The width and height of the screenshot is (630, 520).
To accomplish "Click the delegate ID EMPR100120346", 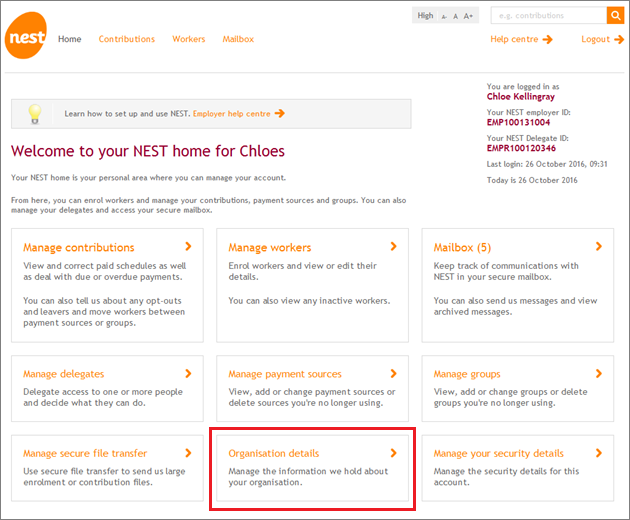I will click(521, 148).
